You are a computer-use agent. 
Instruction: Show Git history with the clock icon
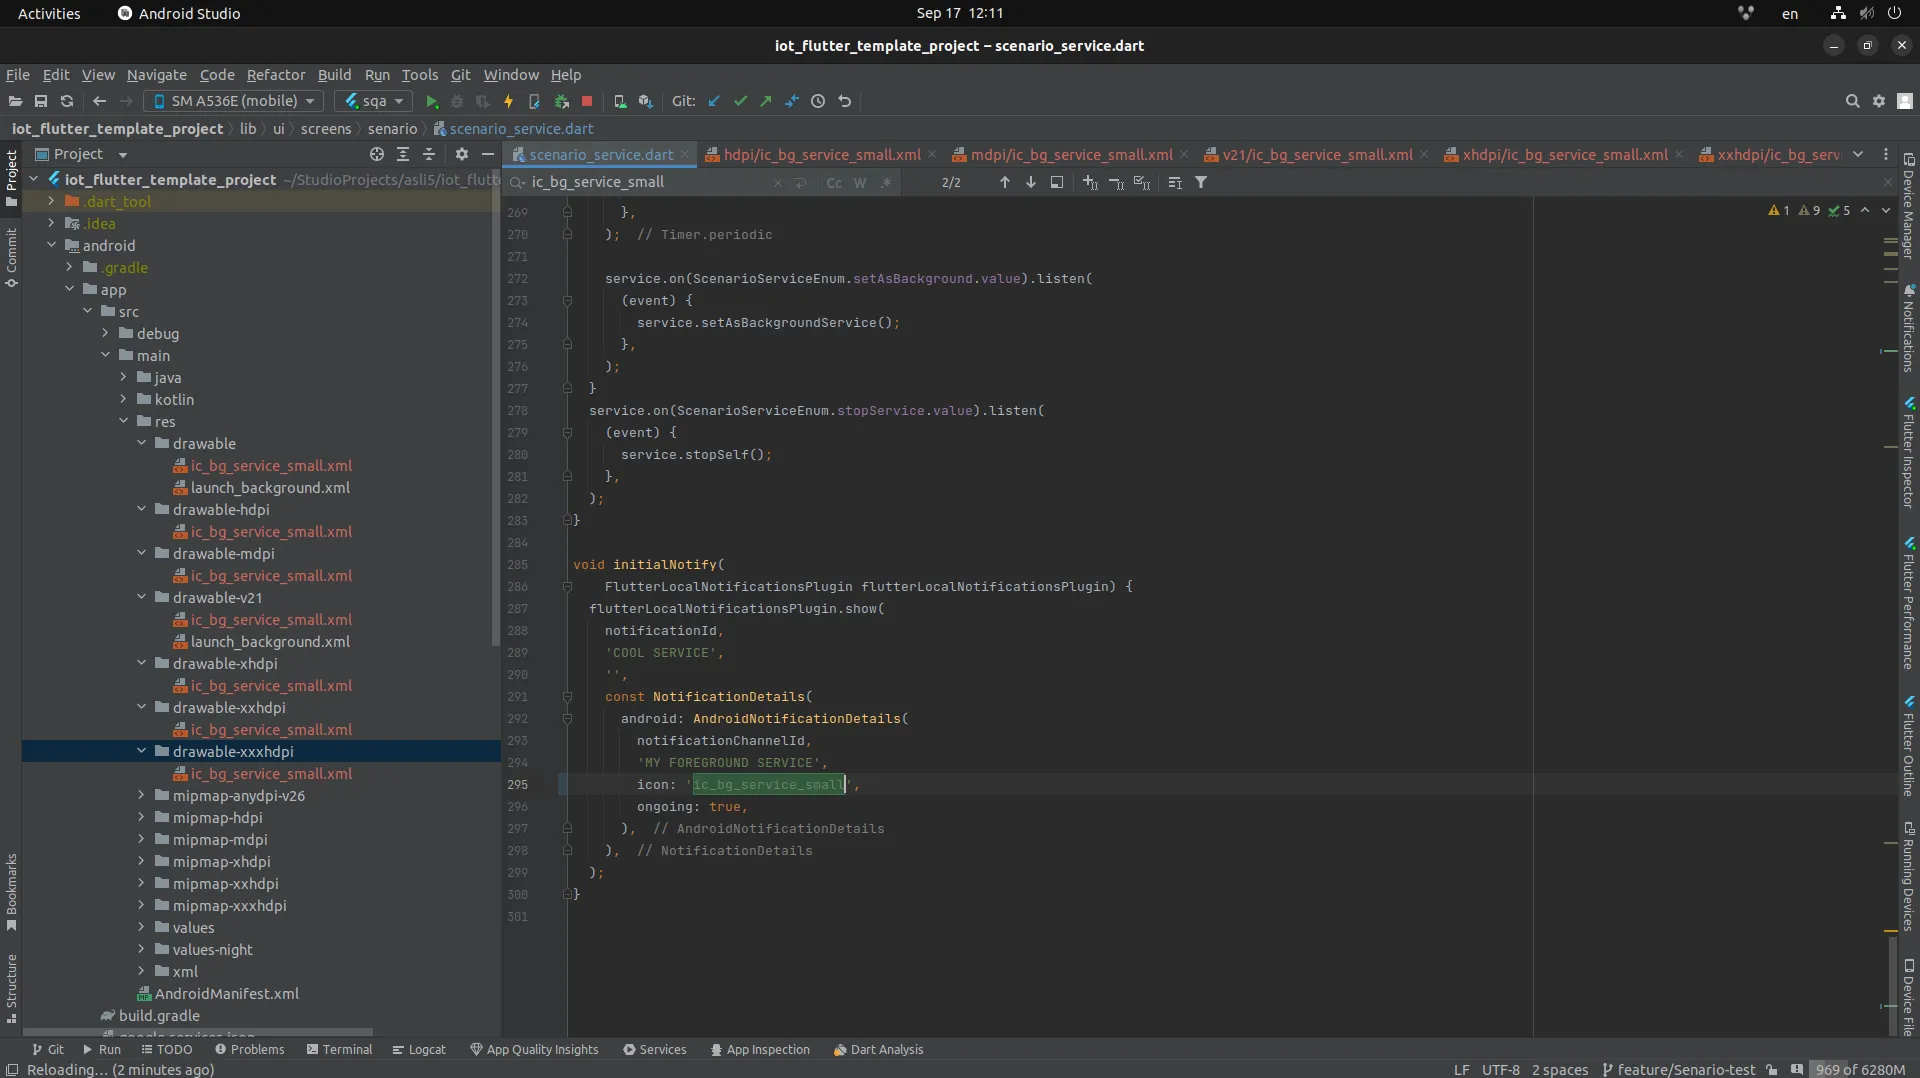click(x=818, y=102)
